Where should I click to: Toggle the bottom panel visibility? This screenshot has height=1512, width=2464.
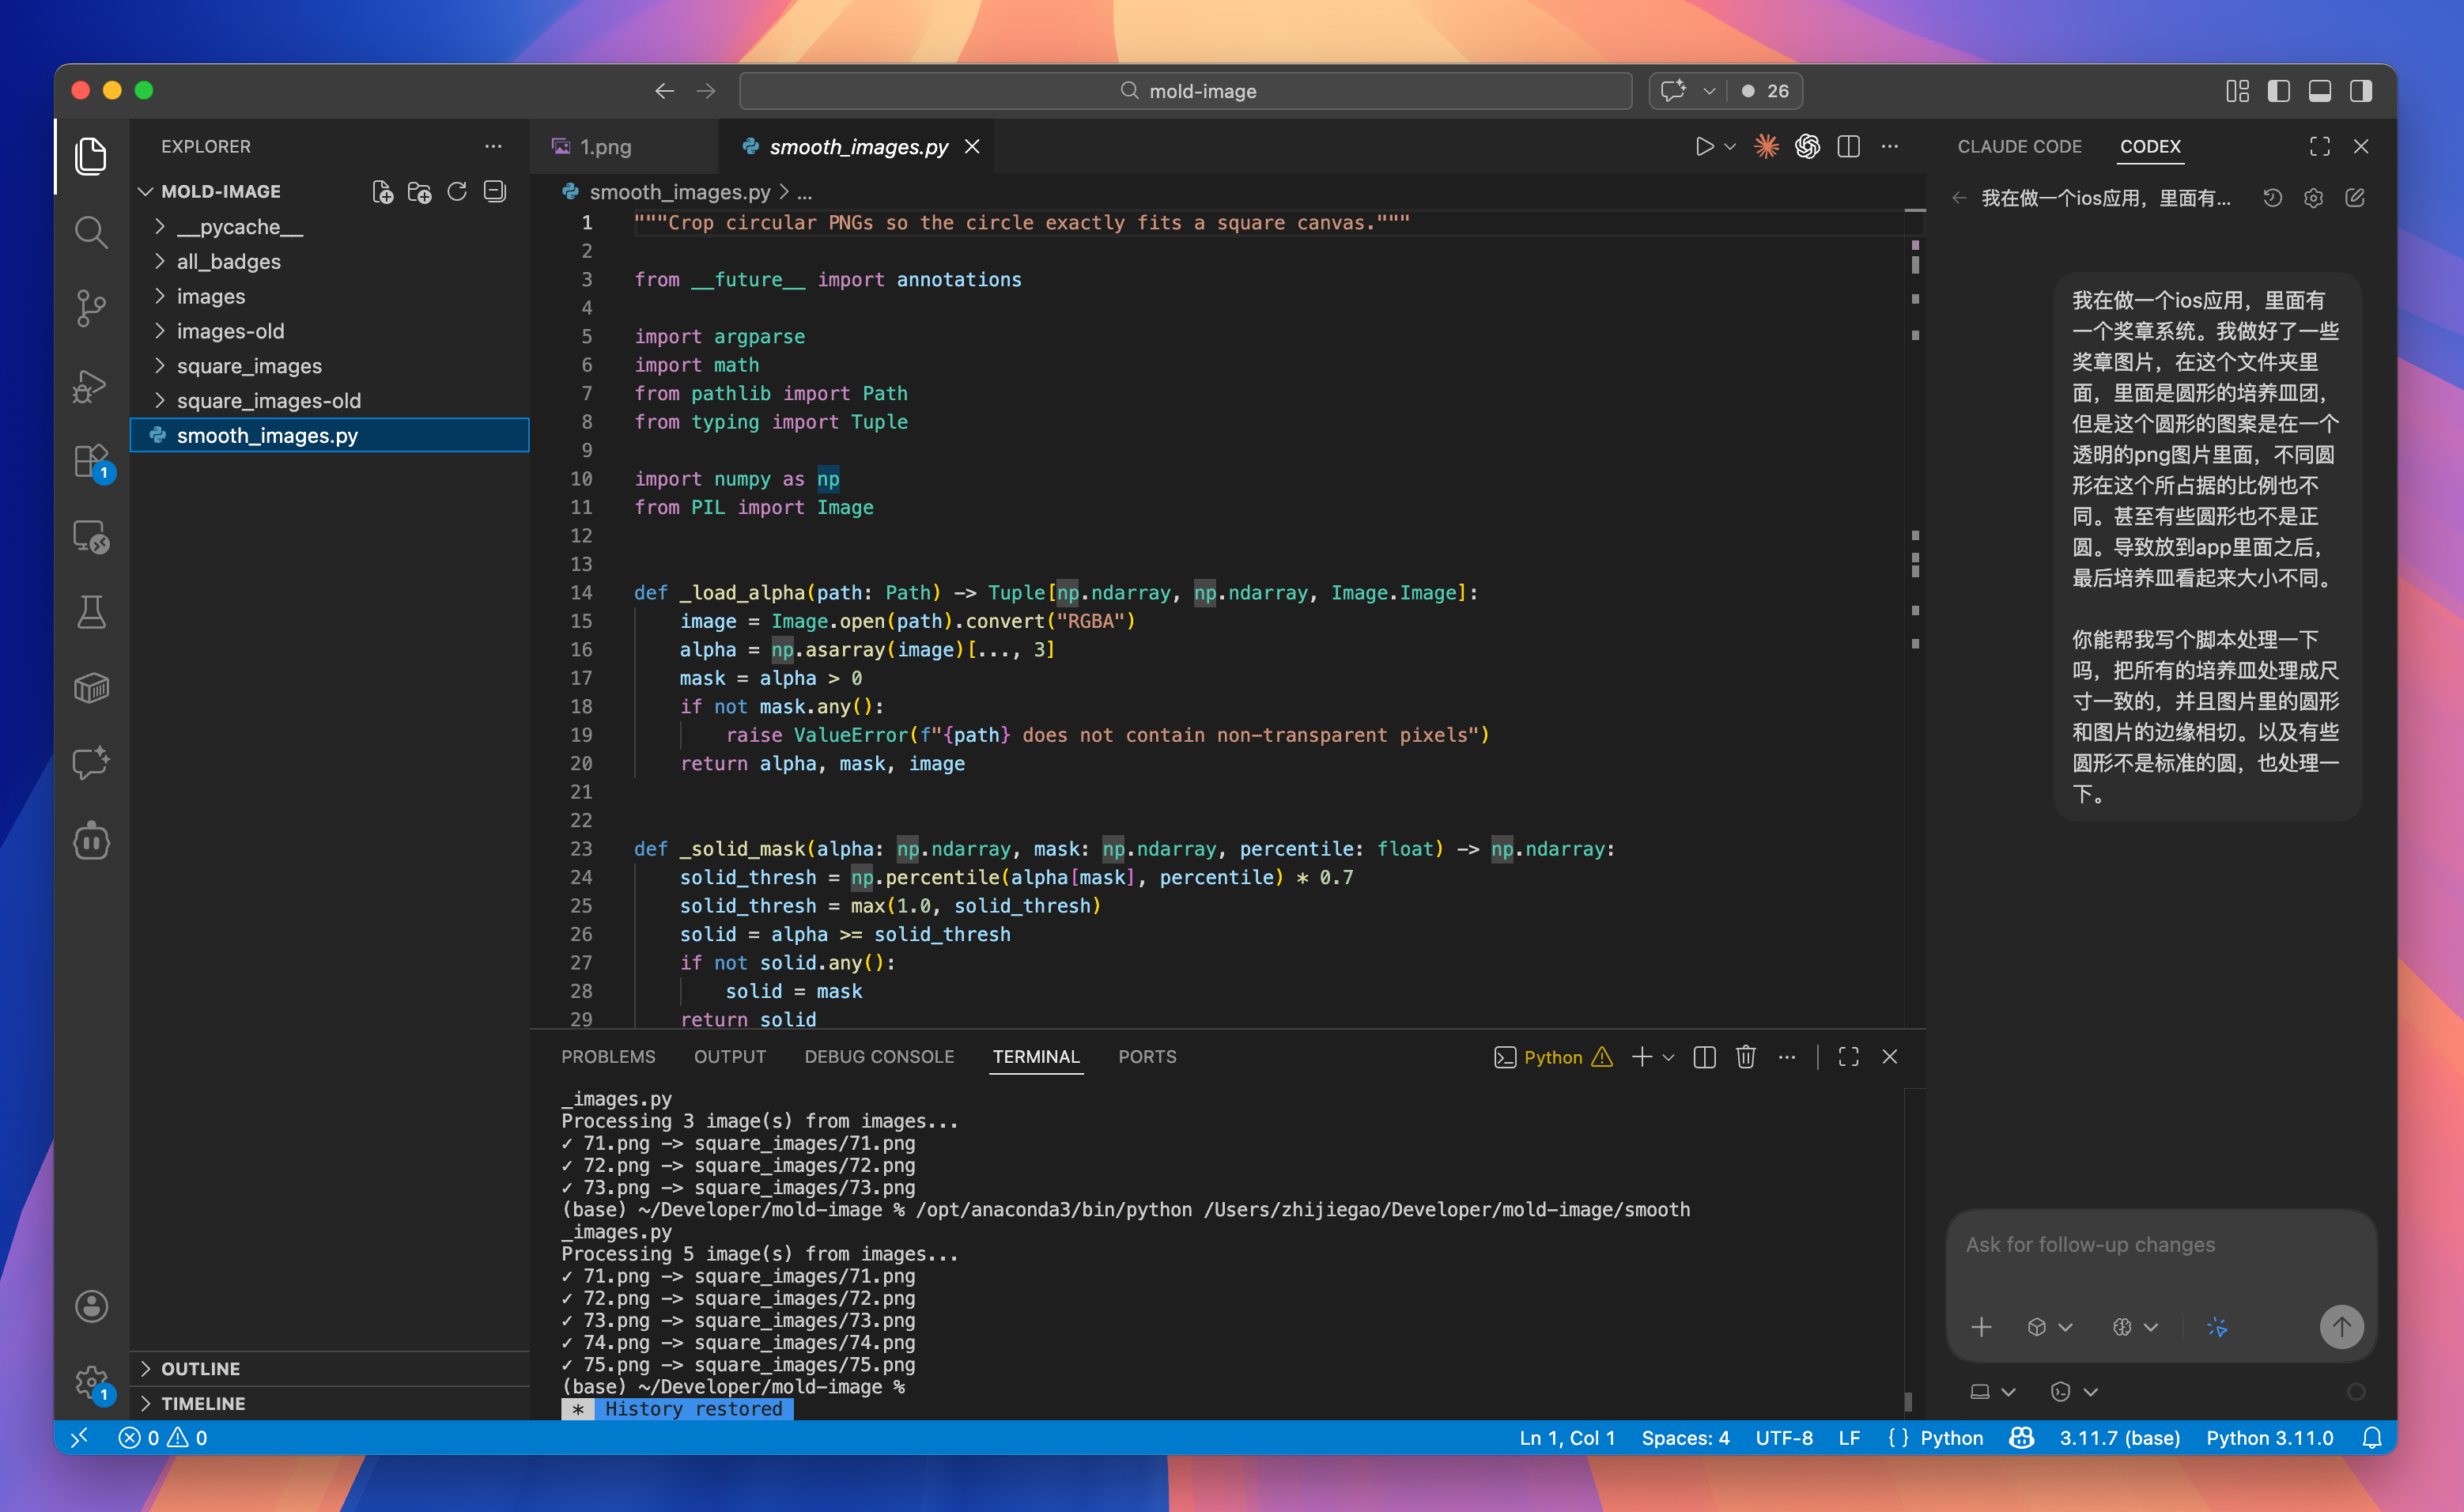pyautogui.click(x=2320, y=91)
